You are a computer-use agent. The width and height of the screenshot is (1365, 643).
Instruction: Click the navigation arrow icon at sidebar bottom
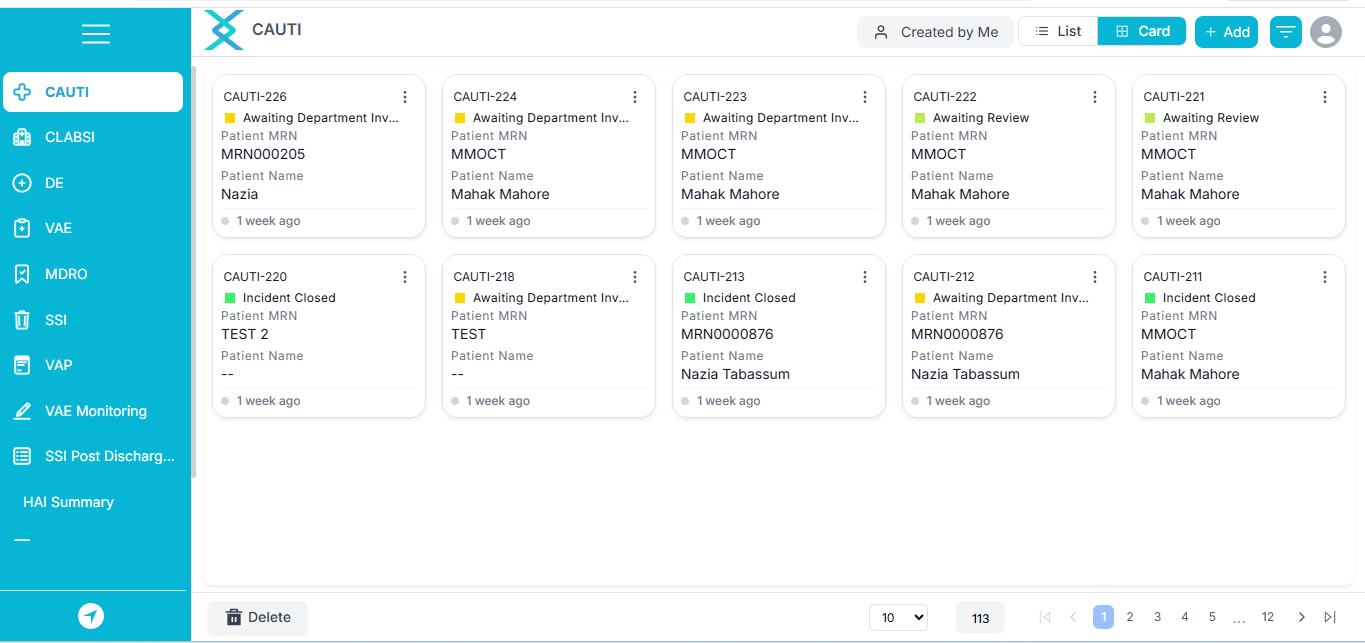click(91, 616)
